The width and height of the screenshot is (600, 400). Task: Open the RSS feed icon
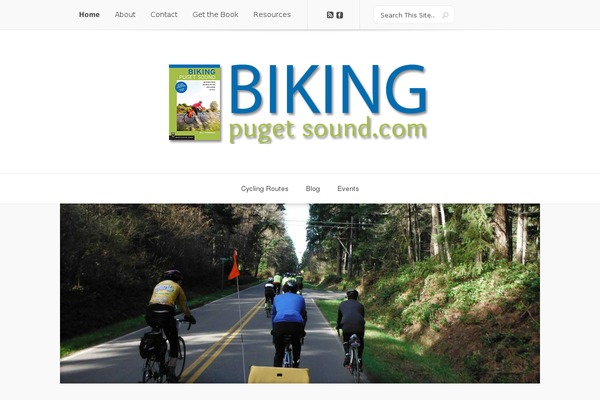point(330,15)
